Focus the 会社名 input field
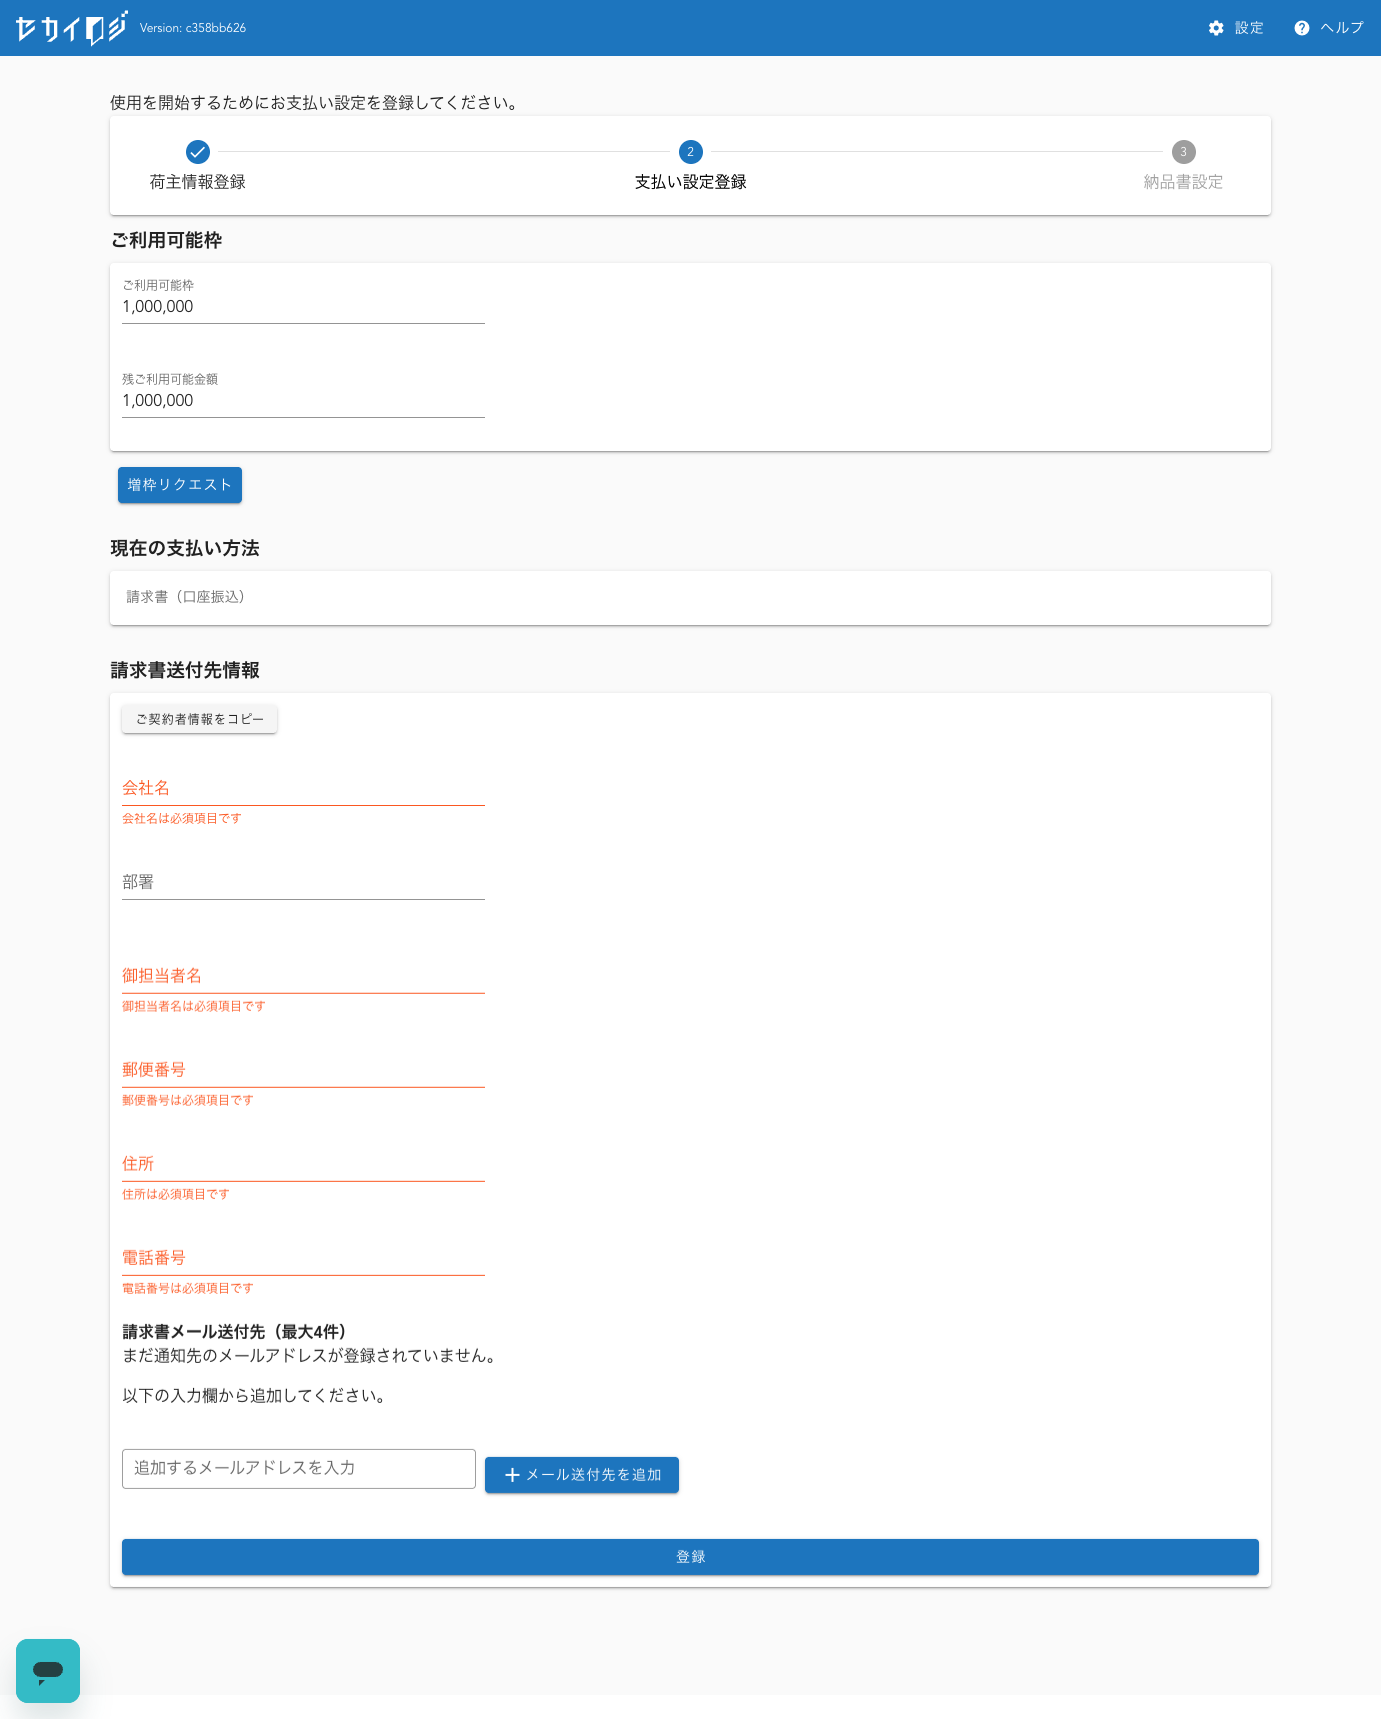1381x1719 pixels. (x=303, y=789)
